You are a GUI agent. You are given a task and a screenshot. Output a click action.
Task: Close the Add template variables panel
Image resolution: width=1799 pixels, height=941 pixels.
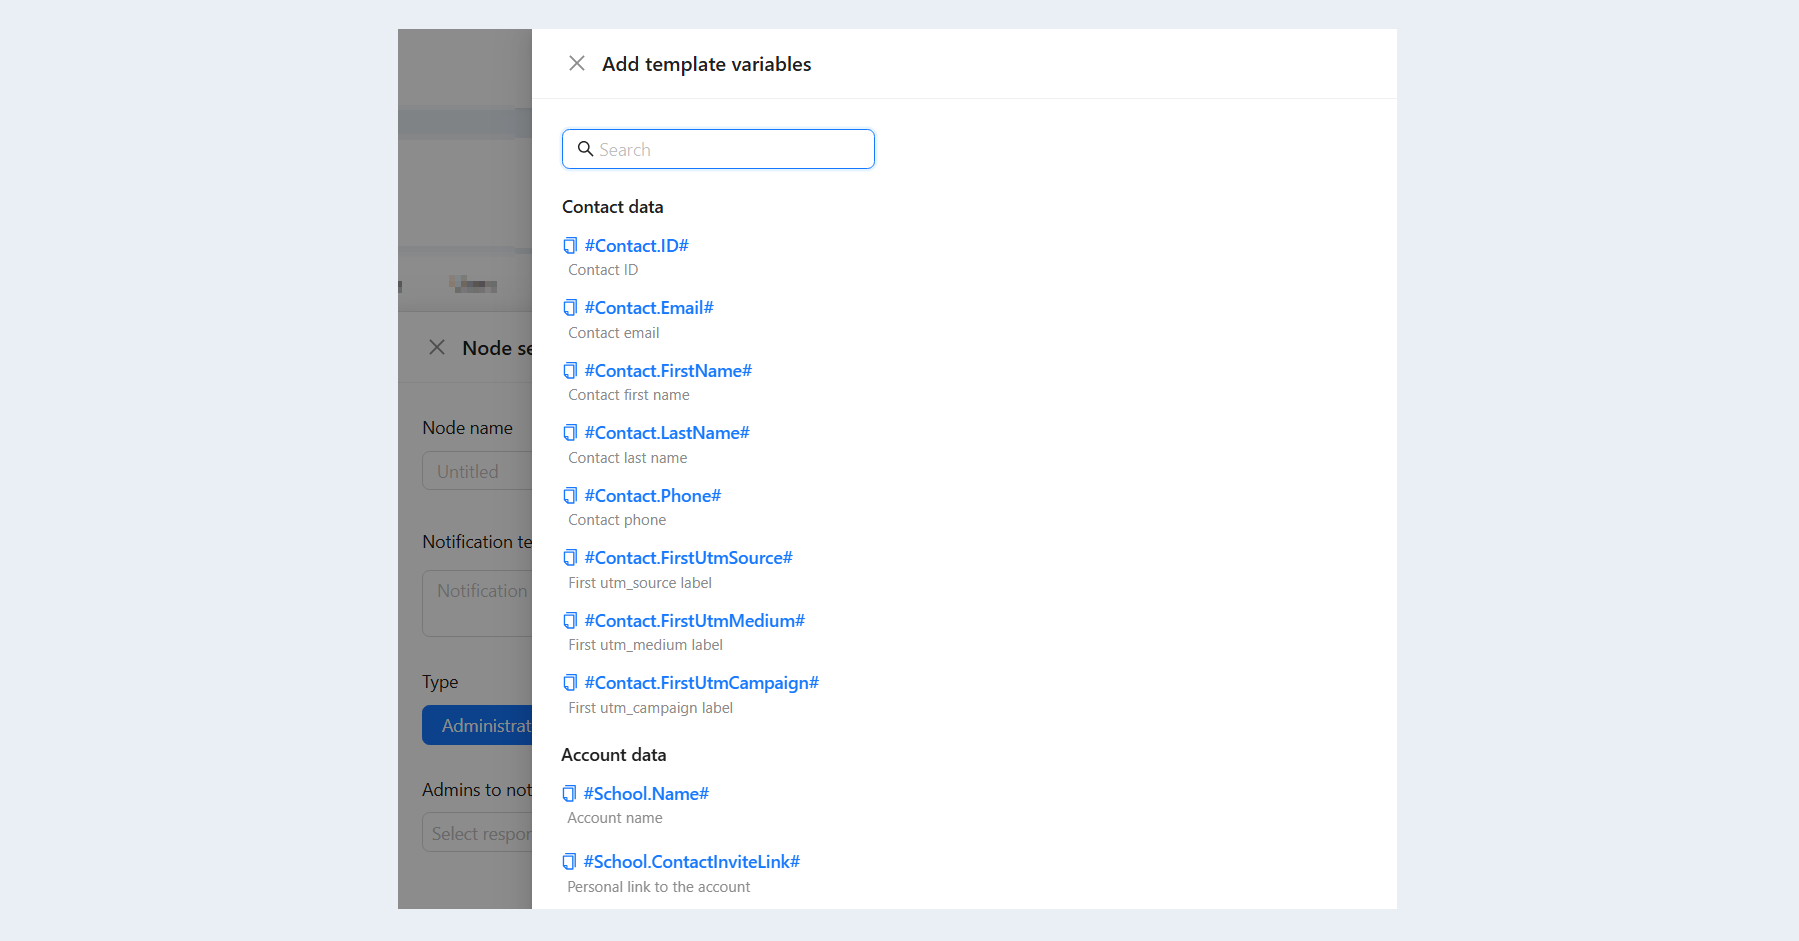(x=577, y=64)
